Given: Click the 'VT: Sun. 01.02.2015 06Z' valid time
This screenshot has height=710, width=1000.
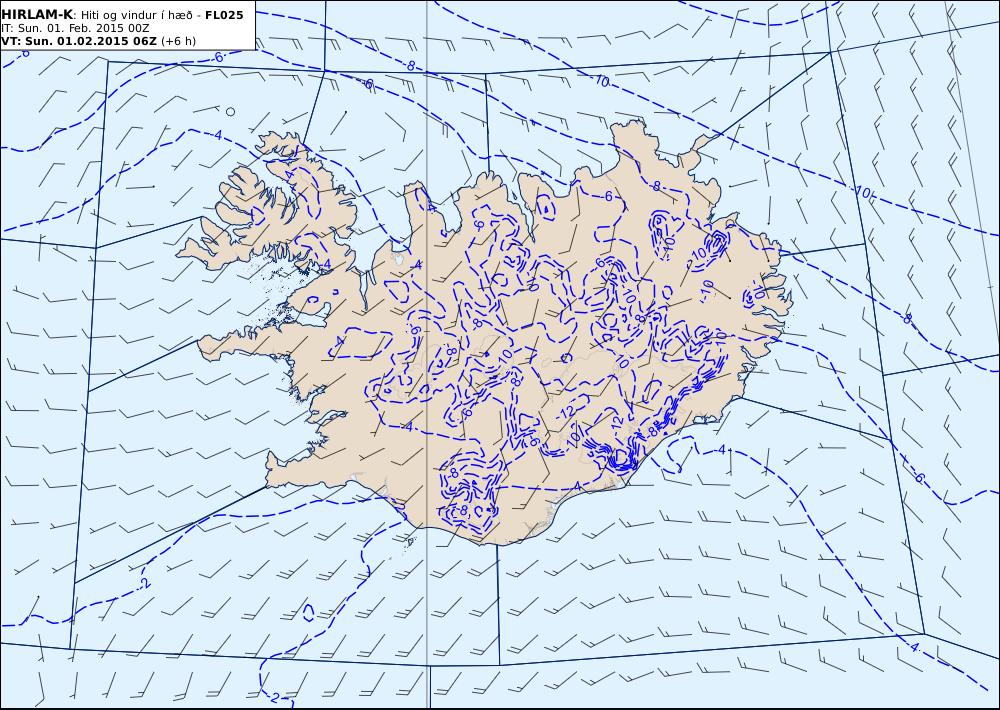Looking at the screenshot, I should tap(79, 41).
